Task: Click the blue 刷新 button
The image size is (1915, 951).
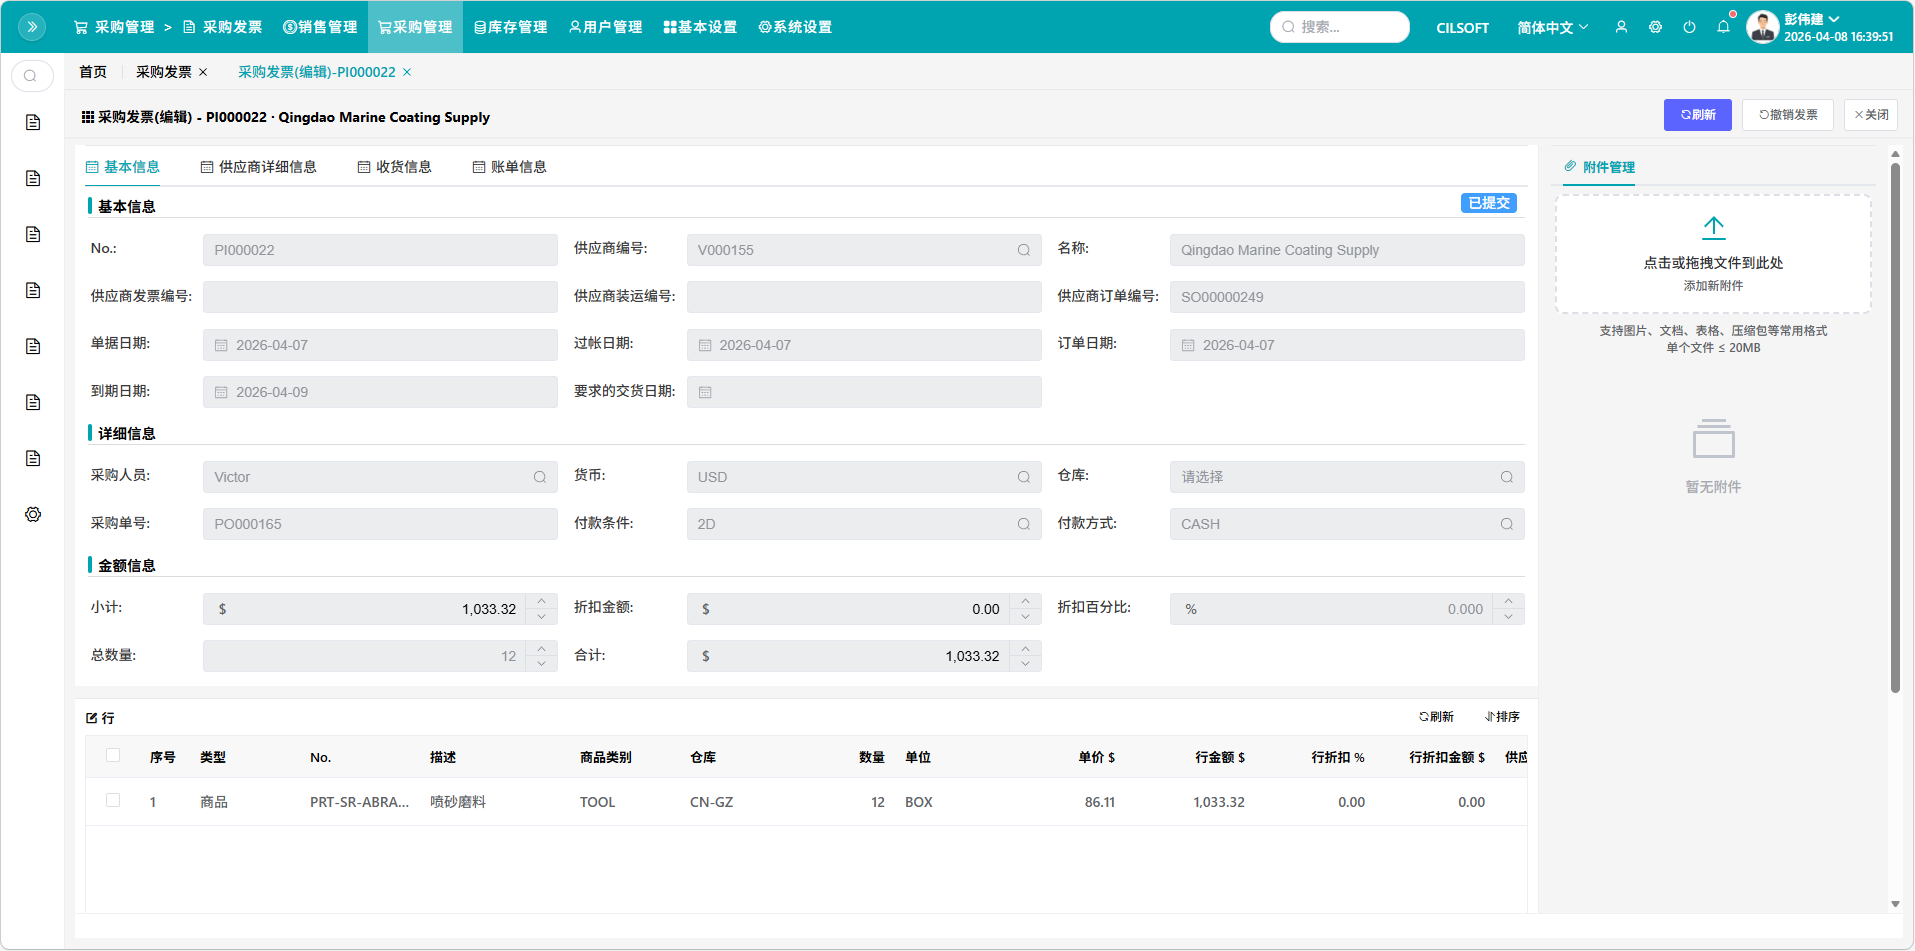Action: 1697,115
